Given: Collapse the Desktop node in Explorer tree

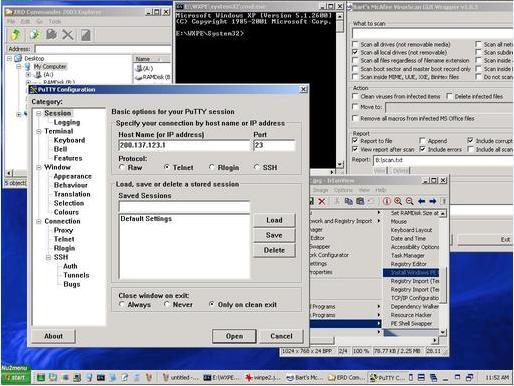Looking at the screenshot, I should tap(9, 59).
